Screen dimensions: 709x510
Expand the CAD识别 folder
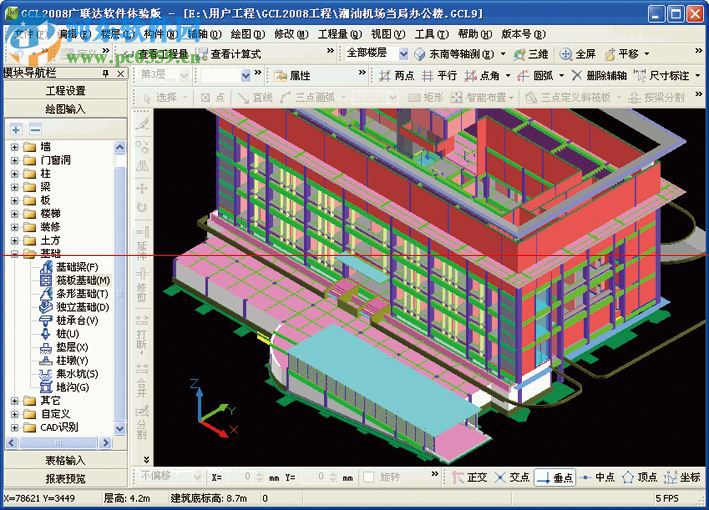(x=14, y=427)
